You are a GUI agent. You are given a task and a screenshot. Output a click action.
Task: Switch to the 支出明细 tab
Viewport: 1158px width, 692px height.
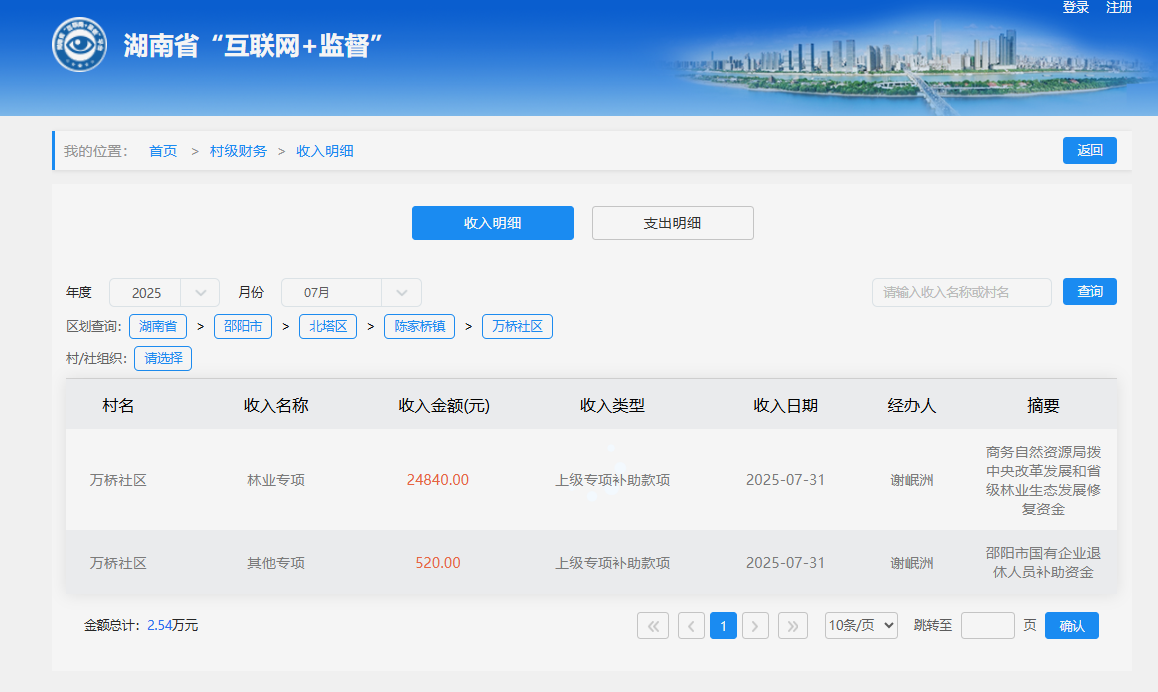[672, 223]
